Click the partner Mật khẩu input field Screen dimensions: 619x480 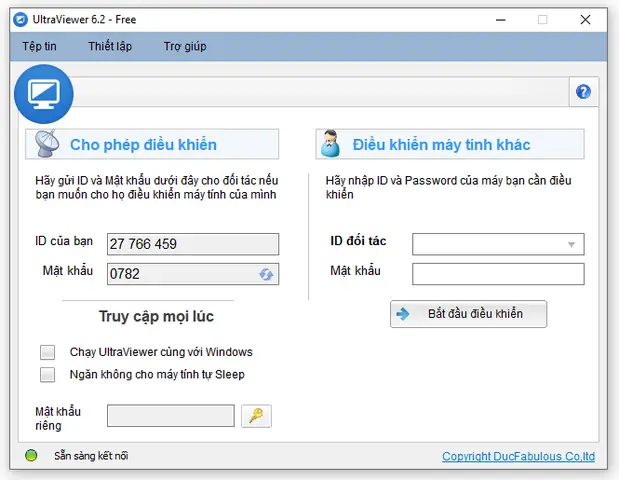coord(498,274)
